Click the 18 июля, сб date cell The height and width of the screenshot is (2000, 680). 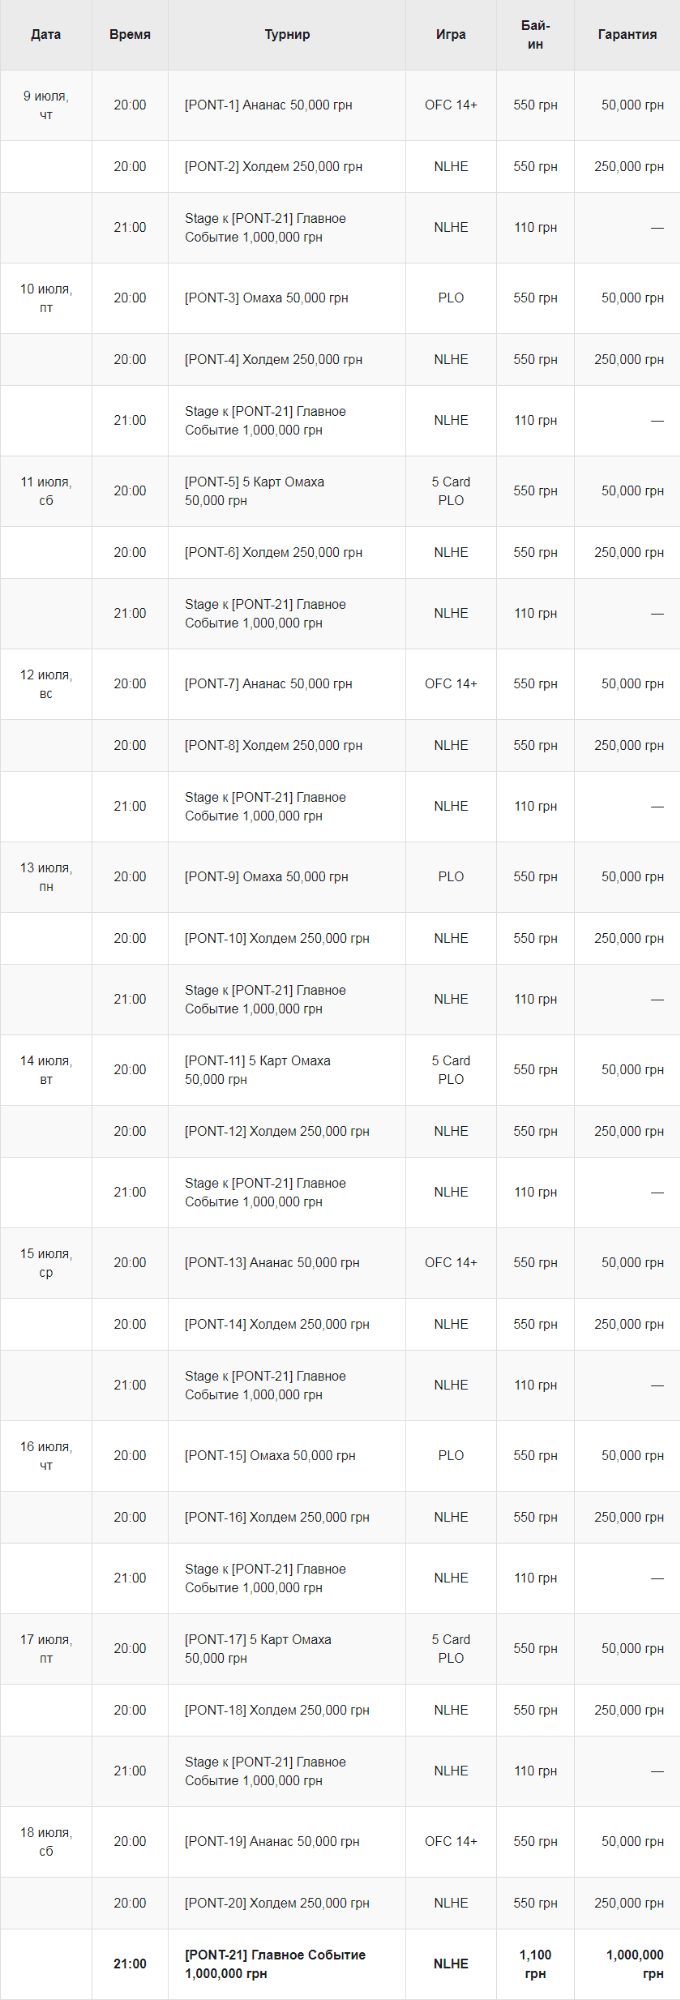point(46,1842)
